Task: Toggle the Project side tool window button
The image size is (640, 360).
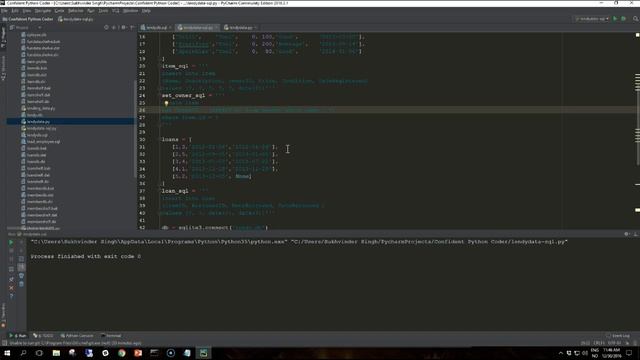Action: click(3, 38)
